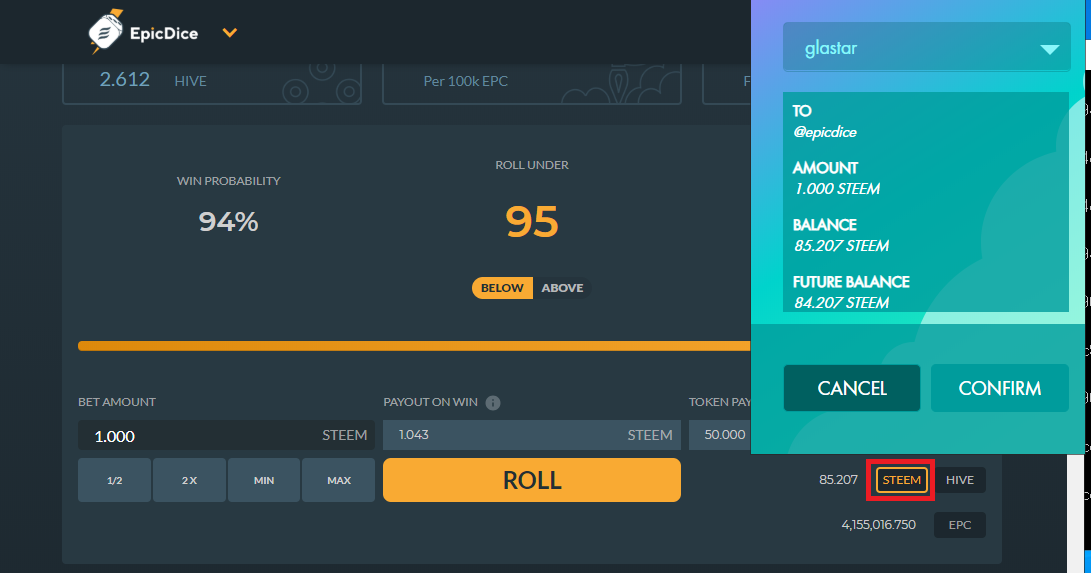The width and height of the screenshot is (1091, 573).
Task: Double the bet with the 2X button
Action: coord(189,480)
